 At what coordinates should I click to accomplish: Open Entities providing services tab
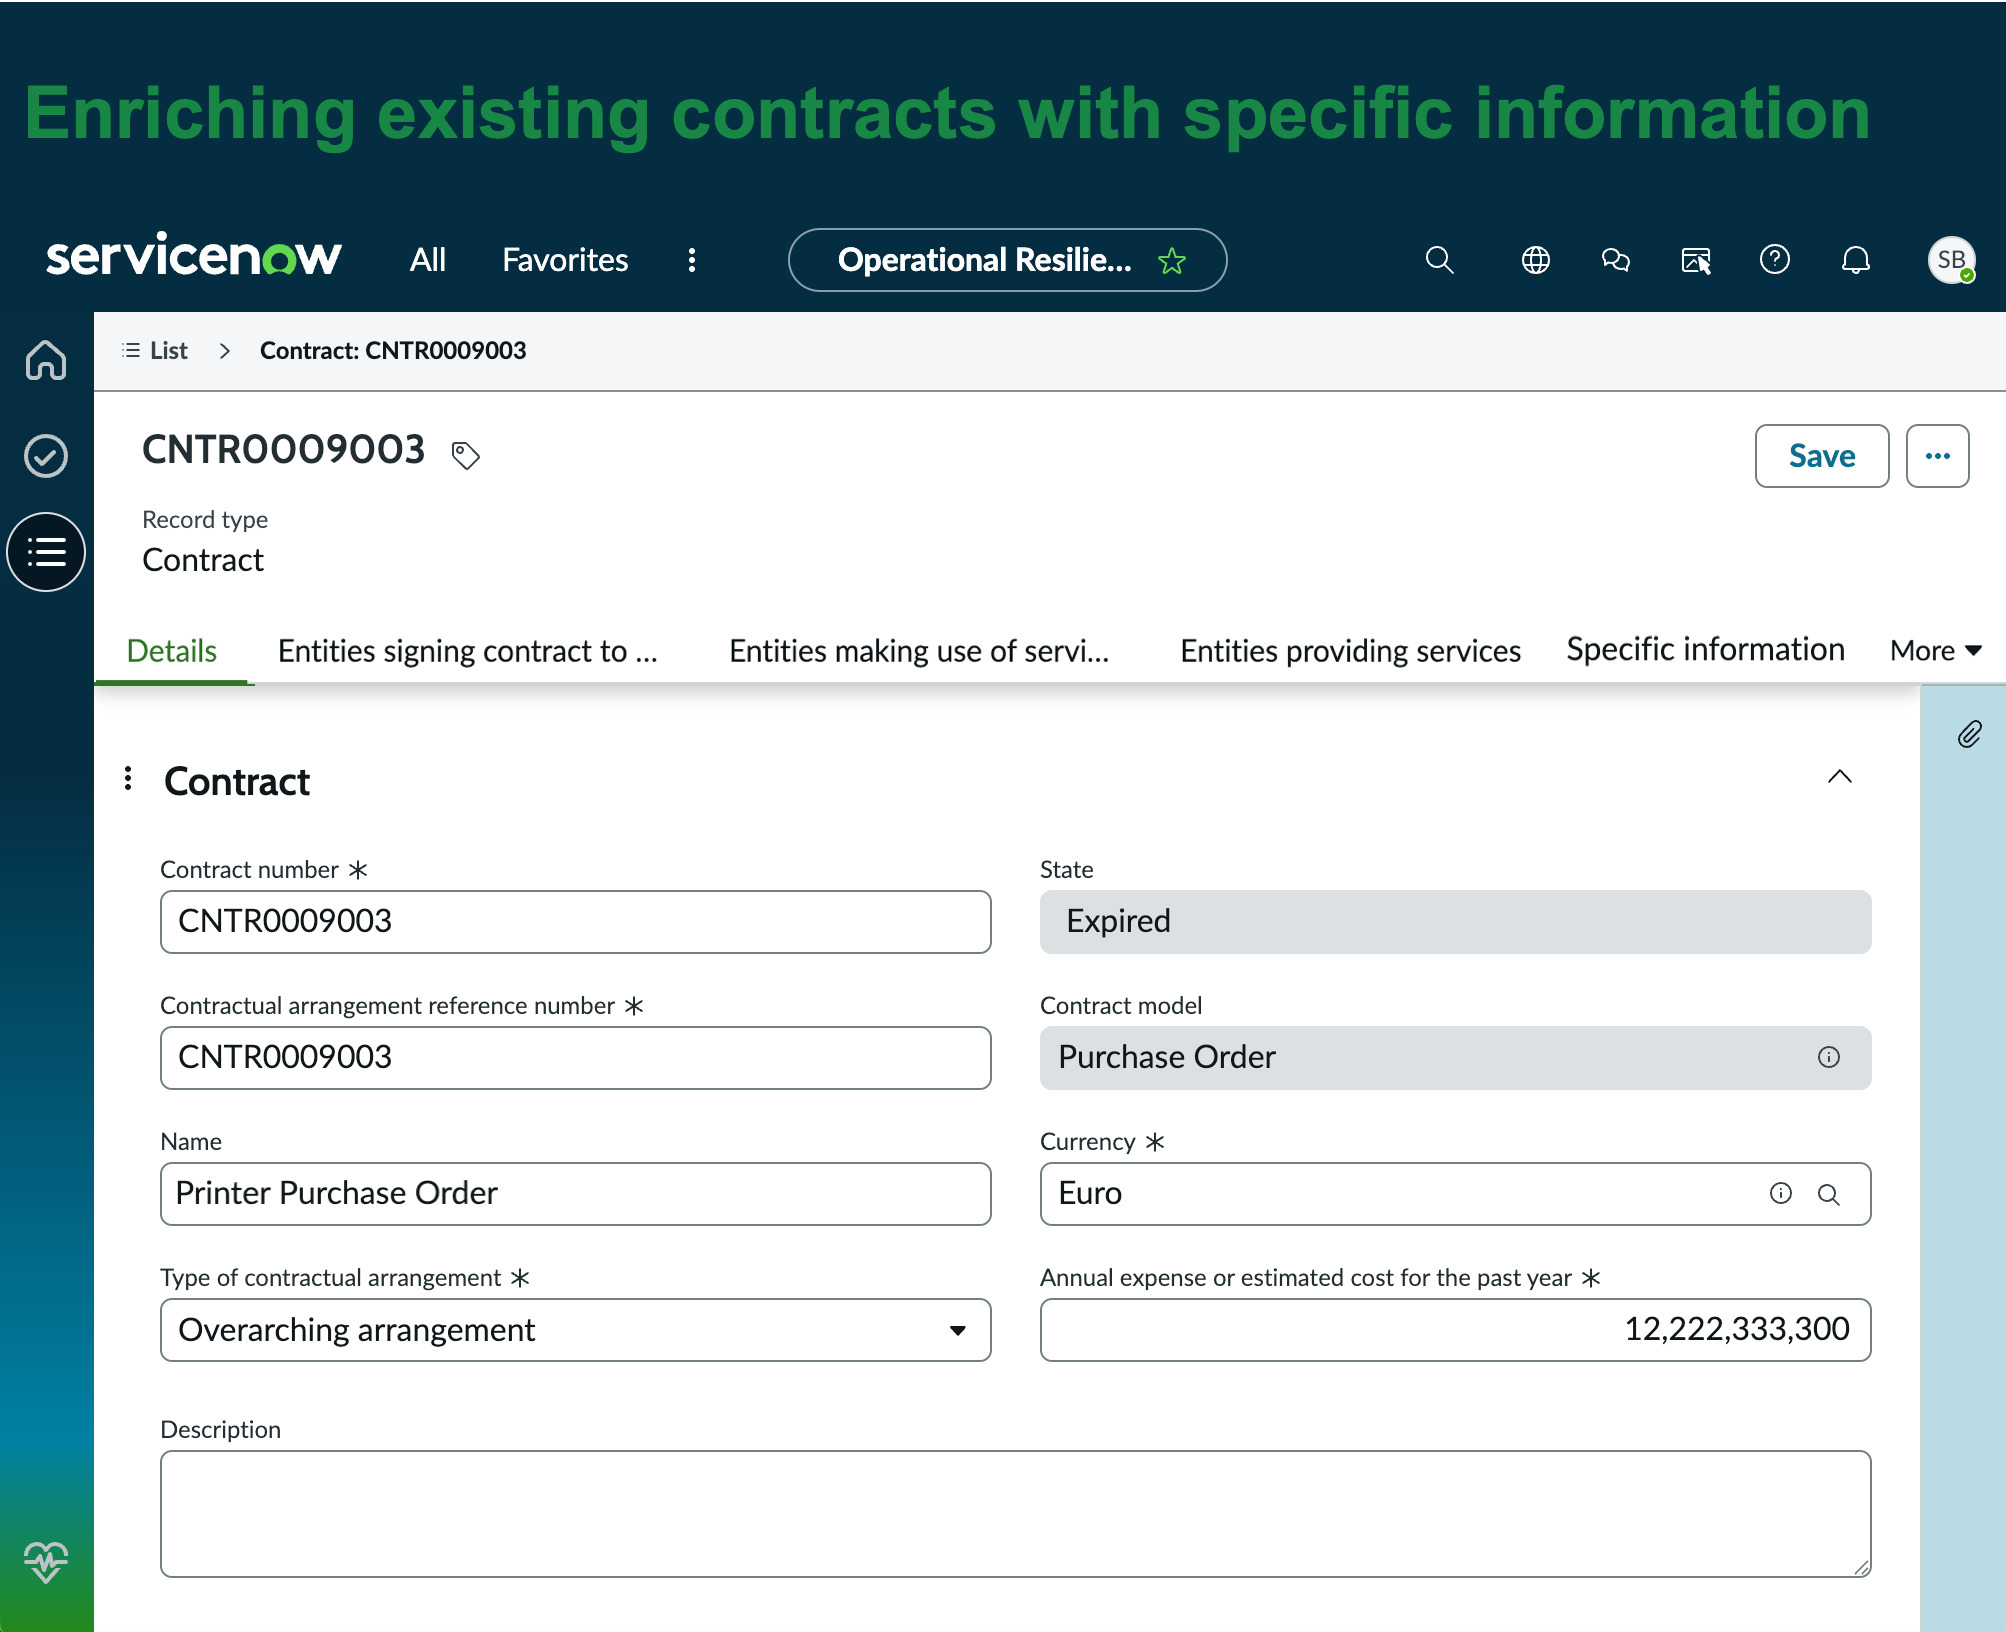(x=1350, y=651)
